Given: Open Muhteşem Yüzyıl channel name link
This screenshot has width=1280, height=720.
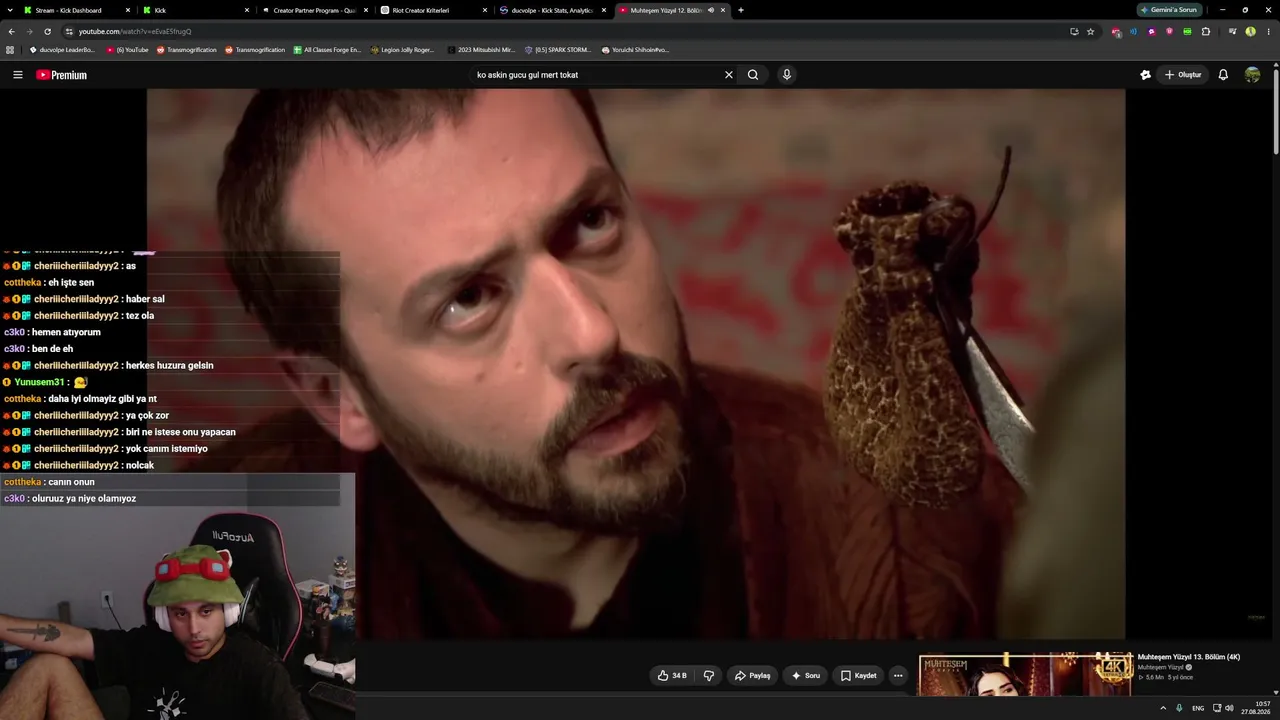Looking at the screenshot, I should pyautogui.click(x=1161, y=667).
